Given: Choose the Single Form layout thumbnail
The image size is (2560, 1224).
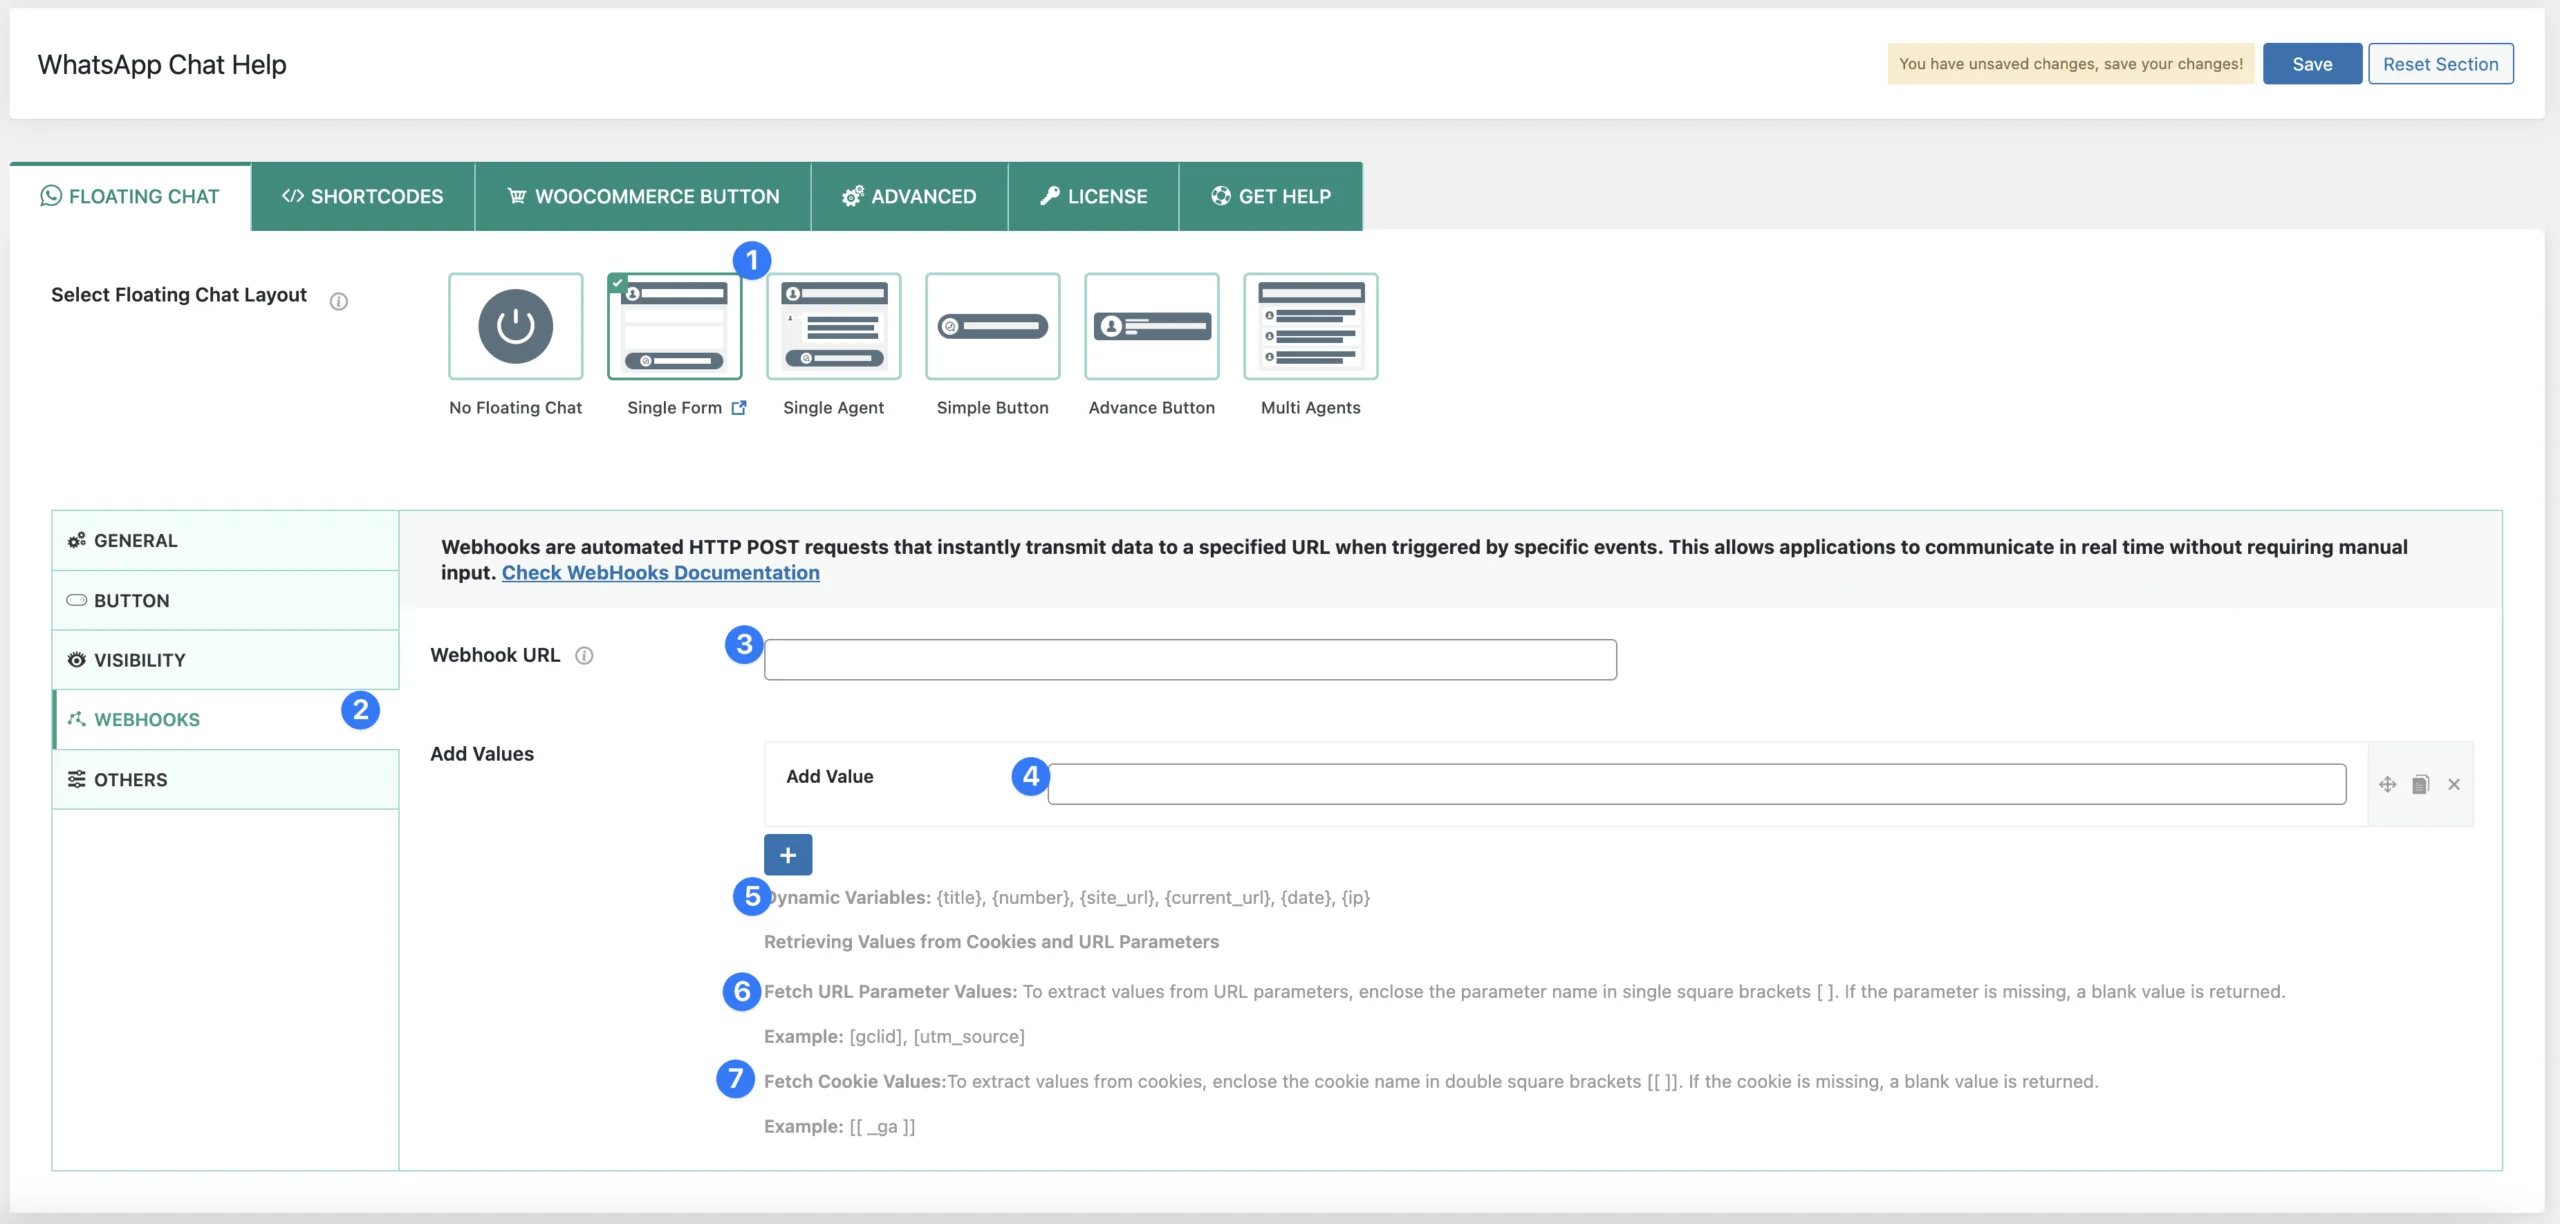Looking at the screenshot, I should coord(674,326).
